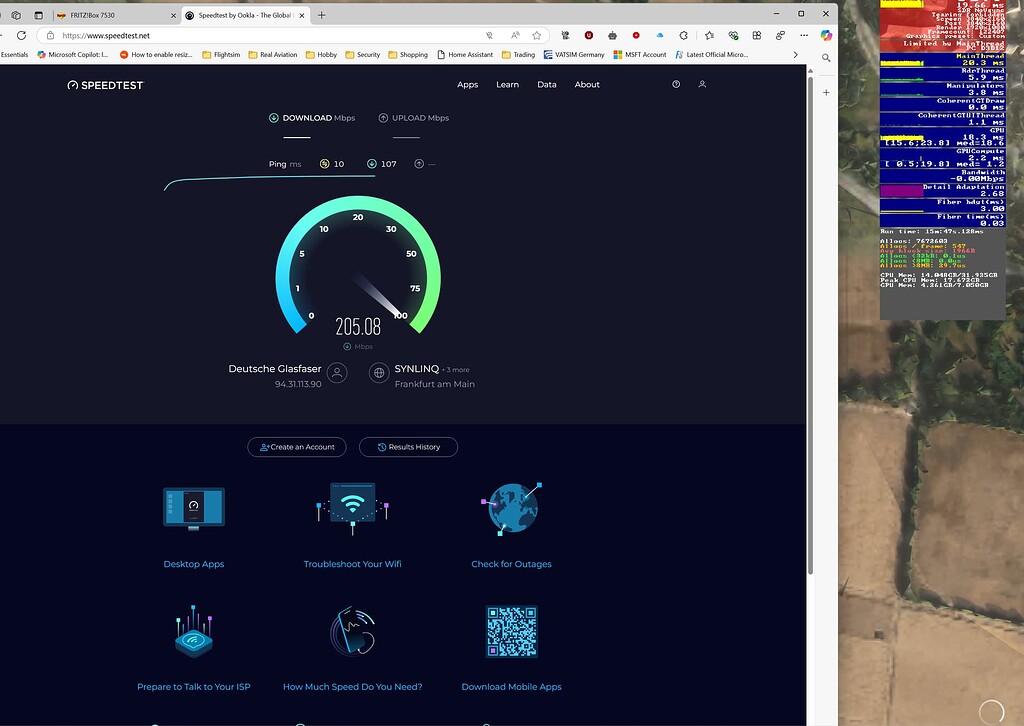Open a new browser tab

[321, 15]
